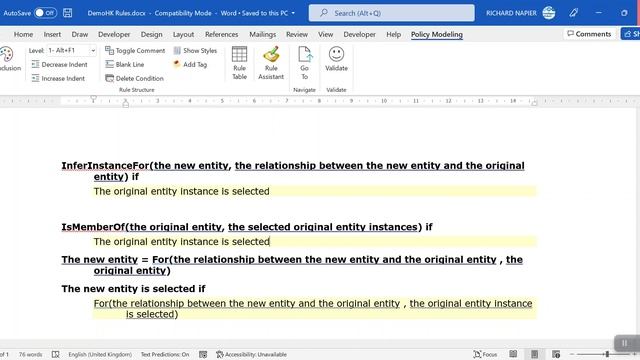Click Add Tag
Viewport: 640px width, 360px height.
click(190, 64)
